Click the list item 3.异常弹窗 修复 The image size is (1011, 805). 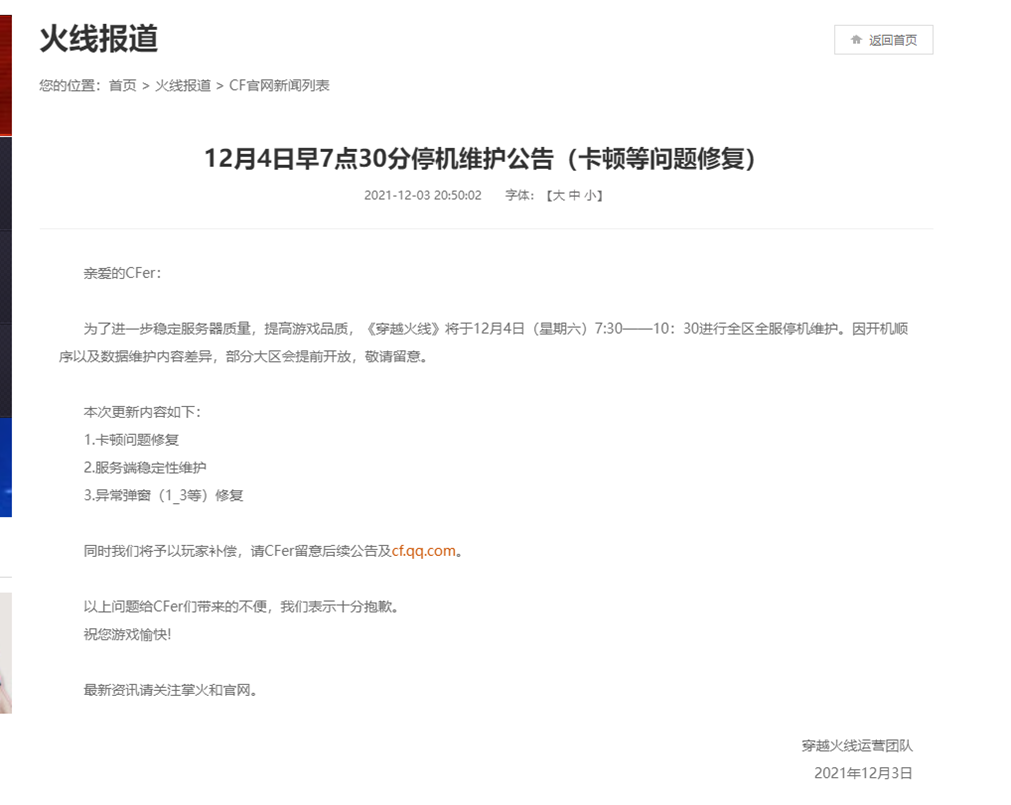(164, 496)
